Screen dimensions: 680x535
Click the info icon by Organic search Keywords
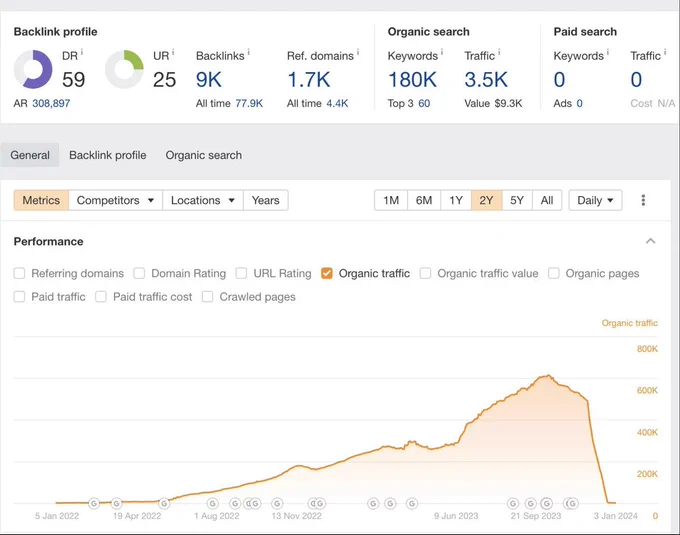(x=442, y=52)
